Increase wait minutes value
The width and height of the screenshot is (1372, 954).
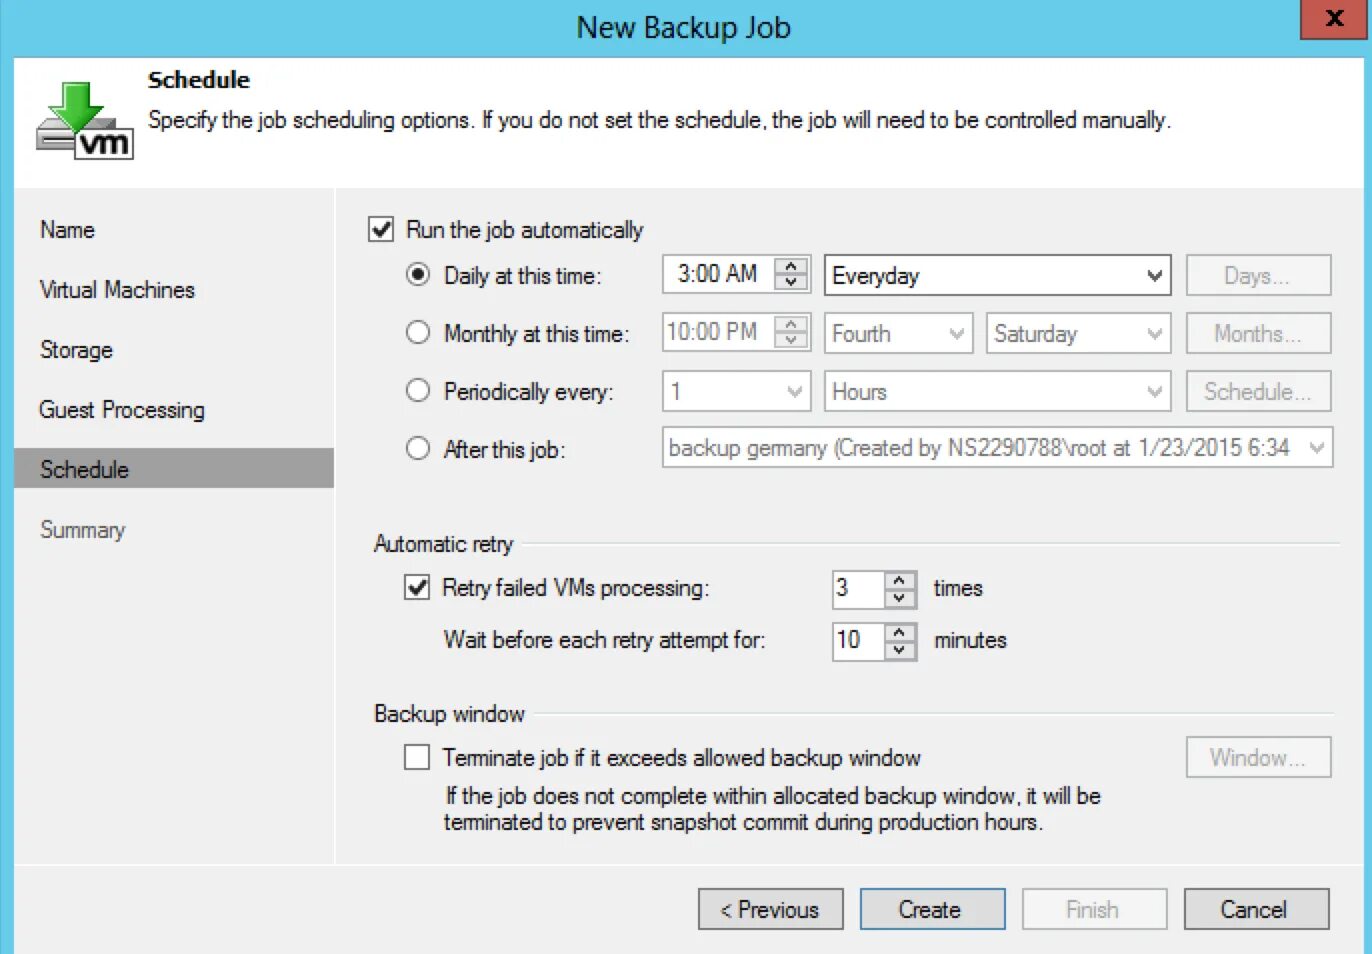pos(900,632)
